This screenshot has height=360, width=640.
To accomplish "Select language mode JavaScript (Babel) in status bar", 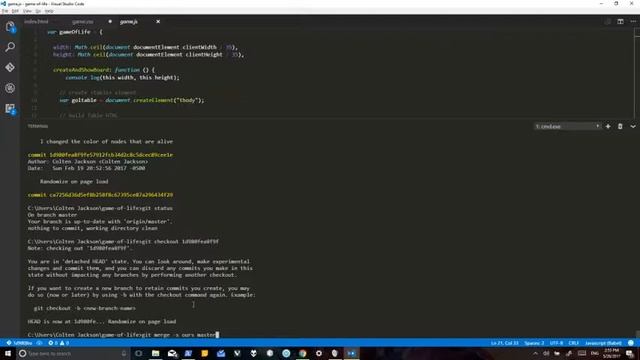I will click(603, 343).
